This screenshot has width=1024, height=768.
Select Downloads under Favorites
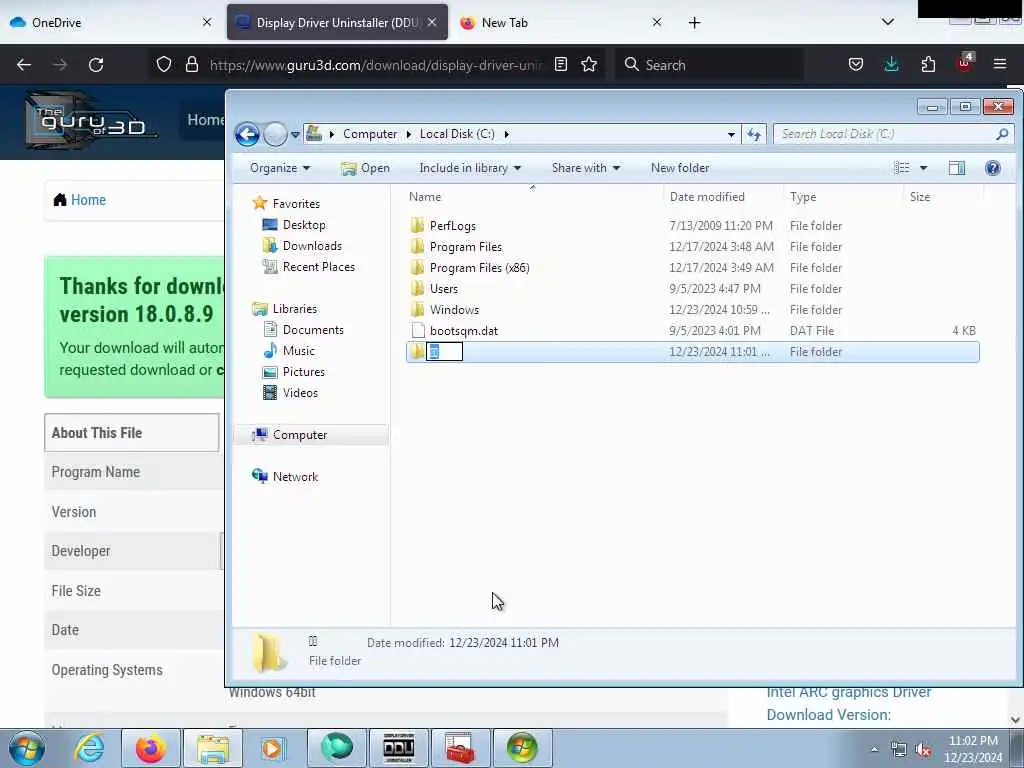click(312, 246)
